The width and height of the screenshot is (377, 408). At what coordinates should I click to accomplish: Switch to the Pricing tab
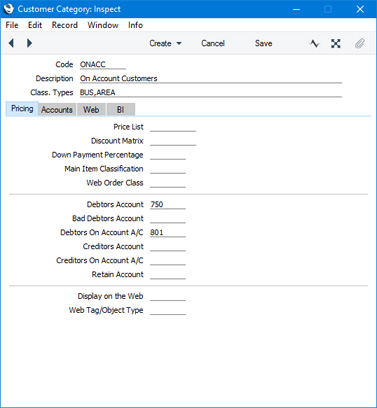click(x=22, y=109)
